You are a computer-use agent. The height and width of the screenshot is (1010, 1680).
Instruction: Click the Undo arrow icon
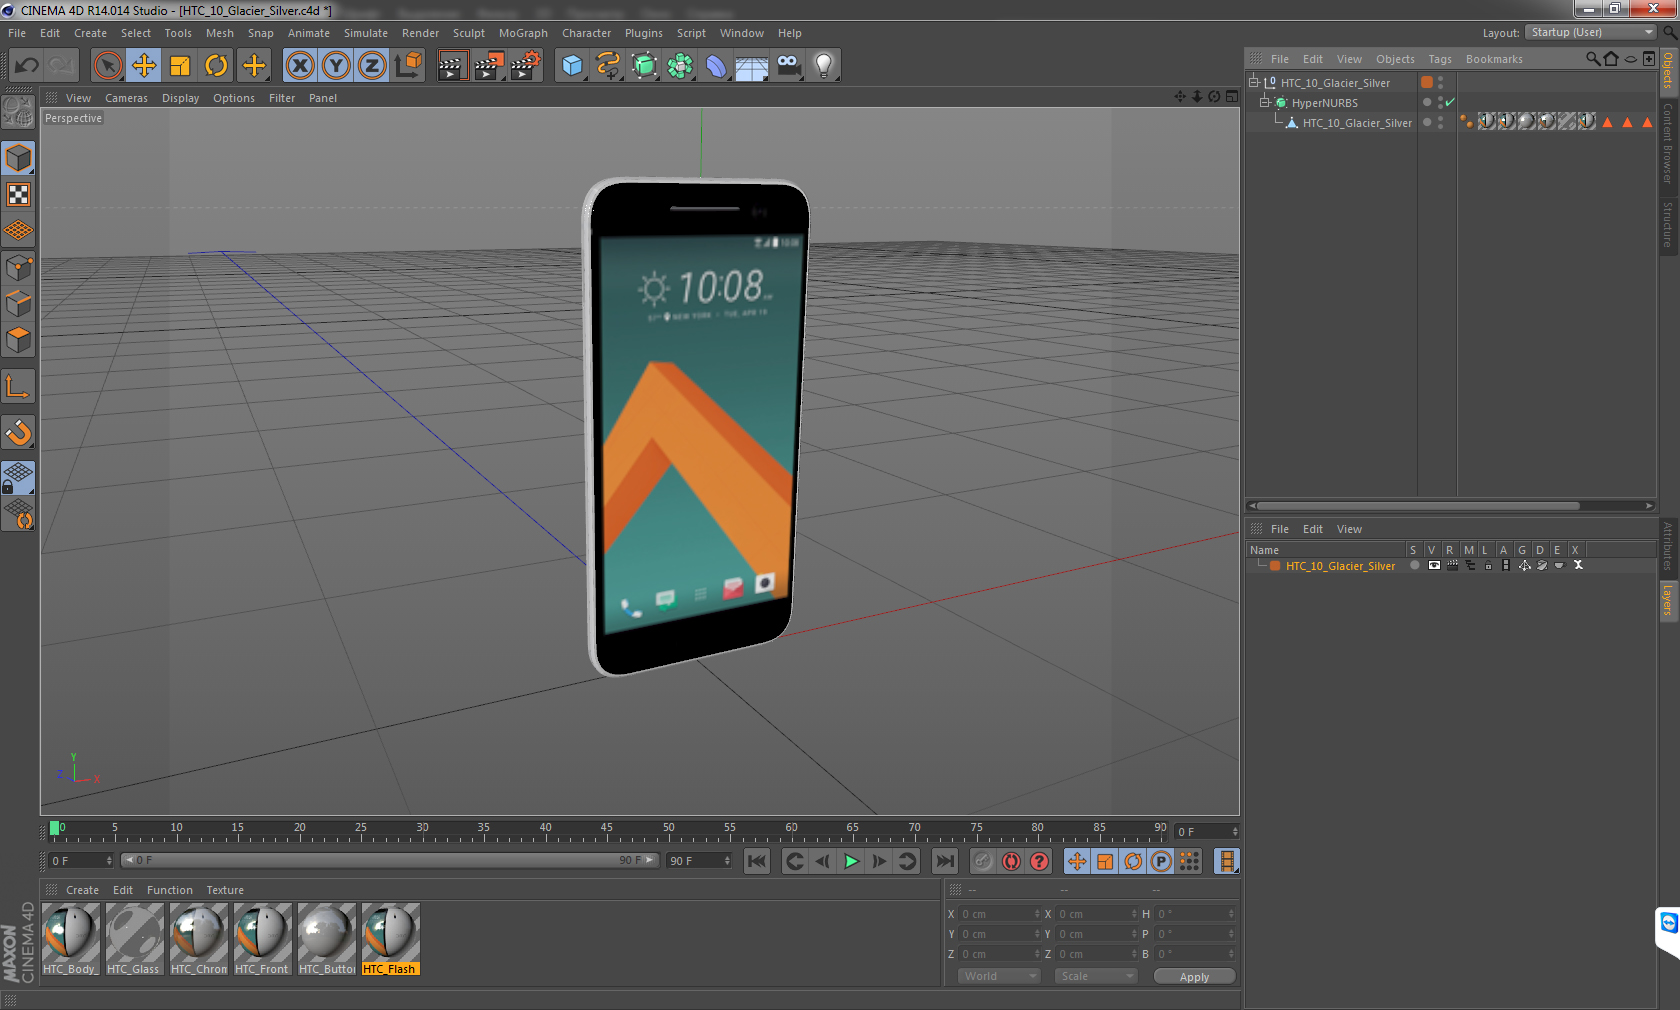tap(26, 66)
